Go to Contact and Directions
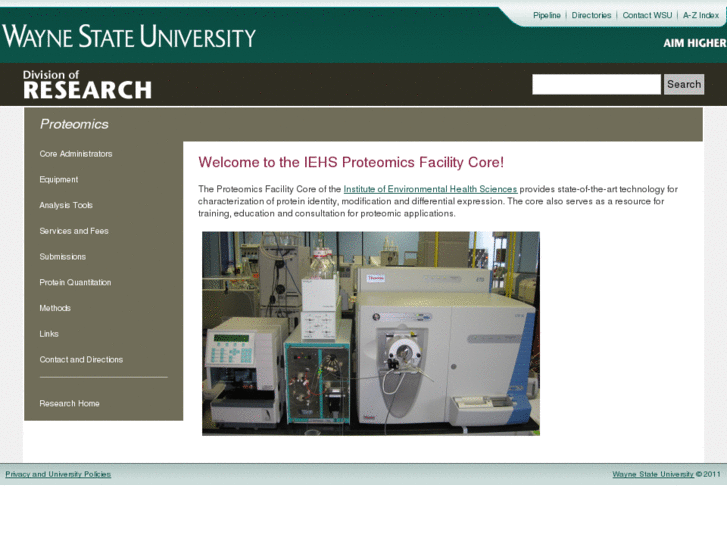Viewport: 727px width, 545px height. [x=81, y=359]
